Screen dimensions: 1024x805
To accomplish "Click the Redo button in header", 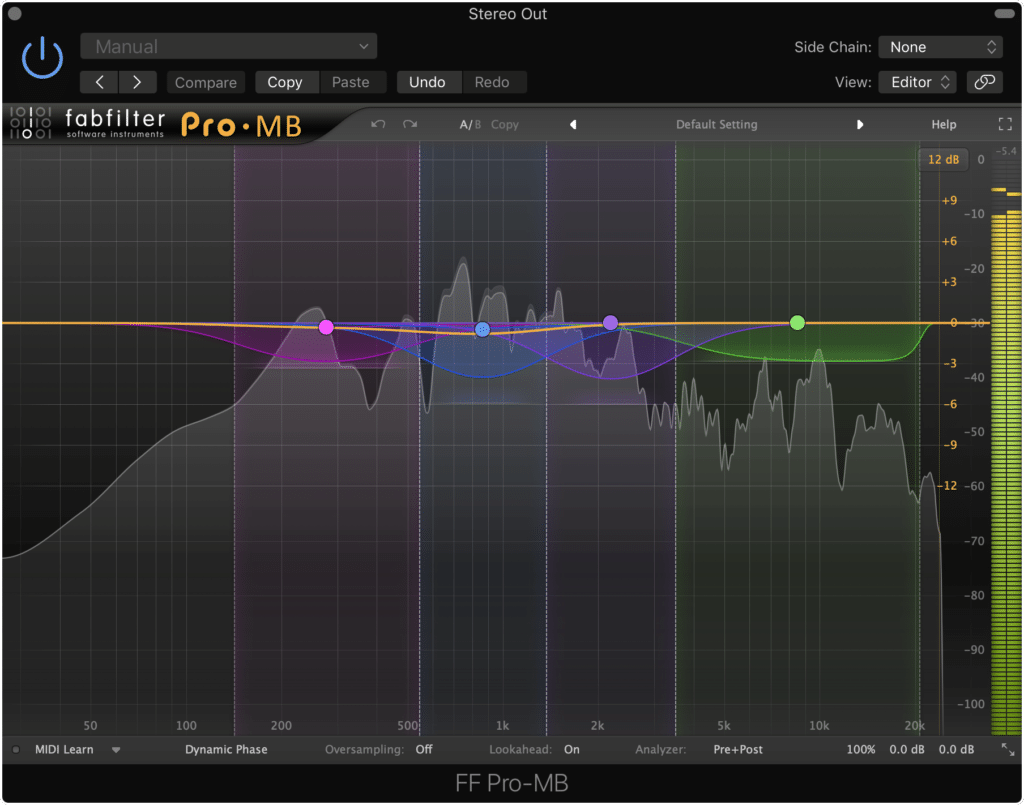I will tap(492, 82).
